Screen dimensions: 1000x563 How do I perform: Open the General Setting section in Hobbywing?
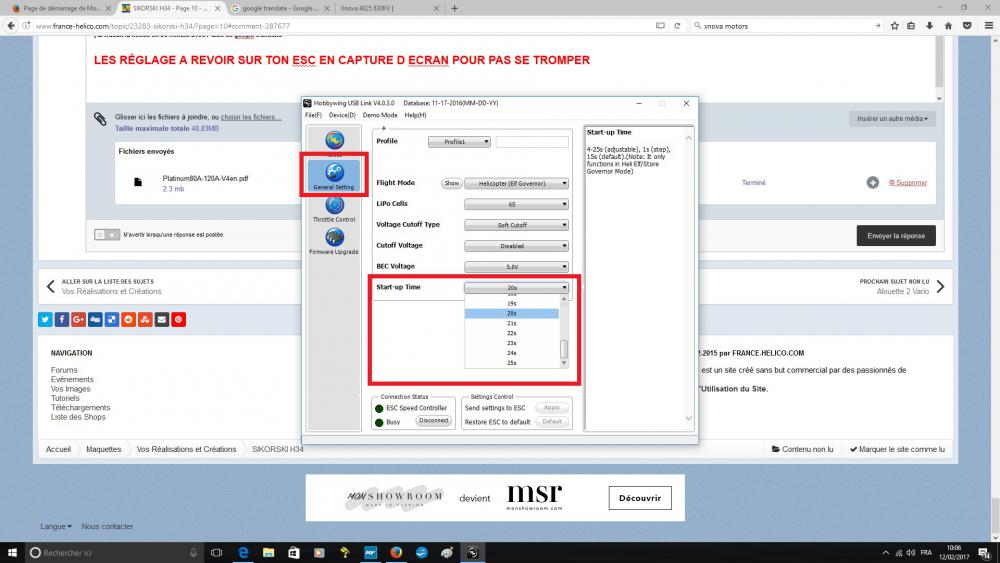(334, 175)
